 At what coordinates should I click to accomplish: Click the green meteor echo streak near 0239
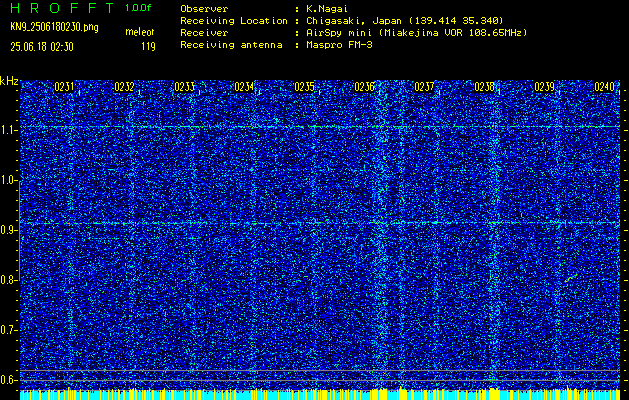point(571,278)
